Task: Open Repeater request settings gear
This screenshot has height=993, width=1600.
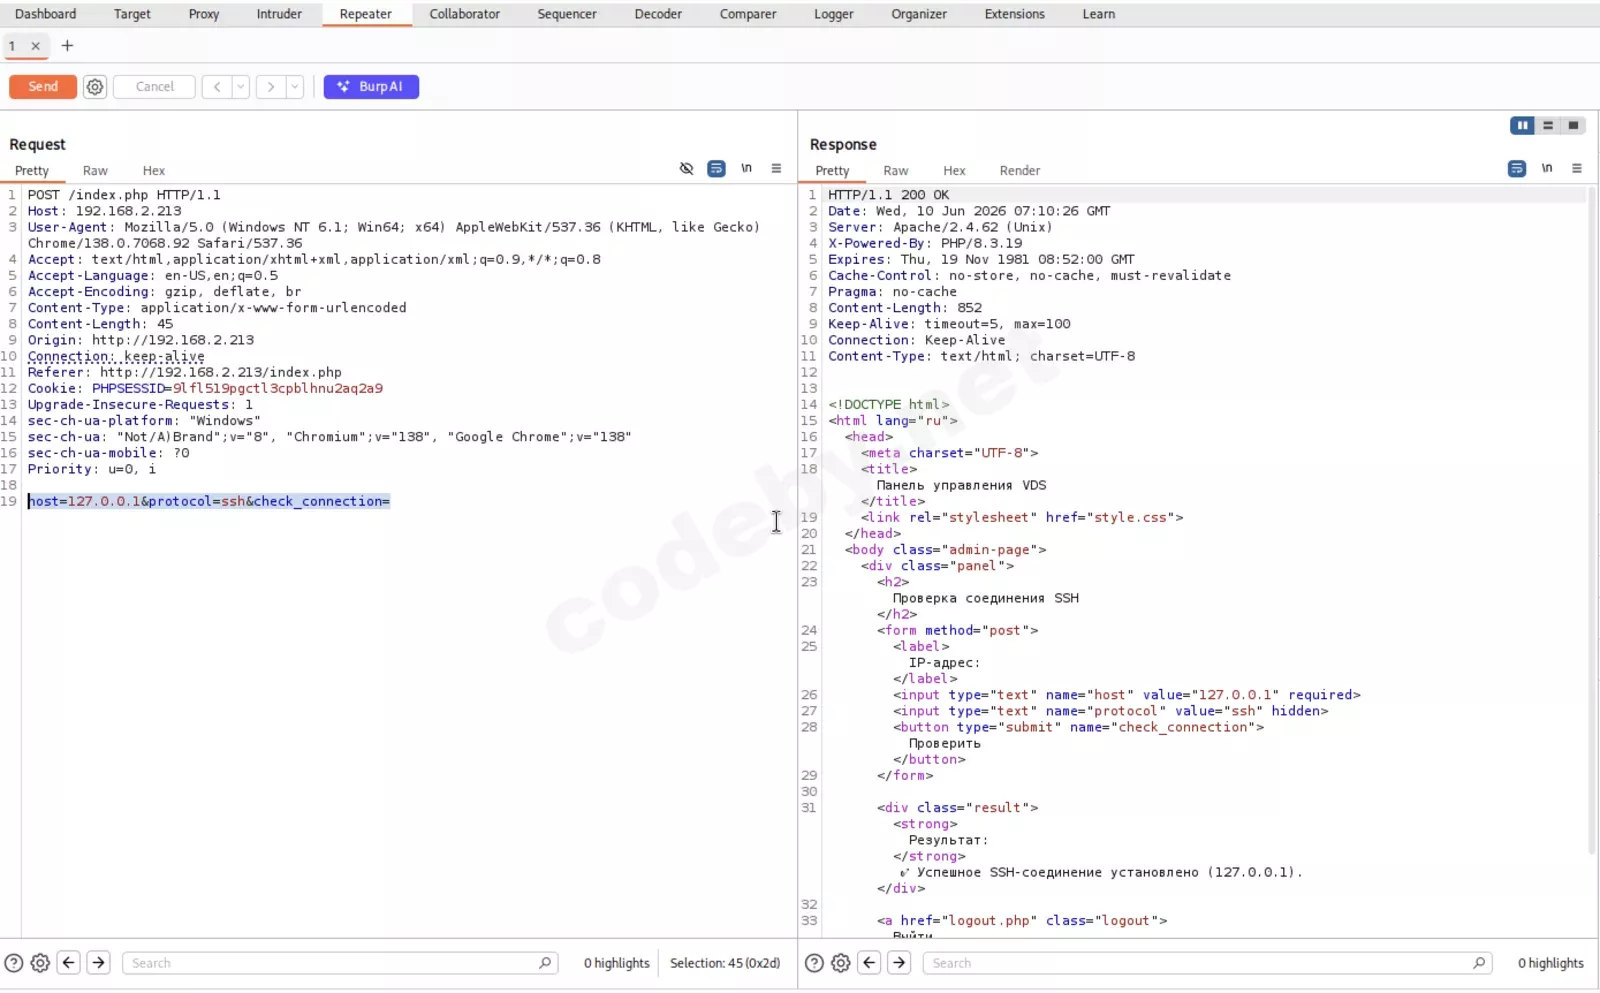Action: coord(95,87)
